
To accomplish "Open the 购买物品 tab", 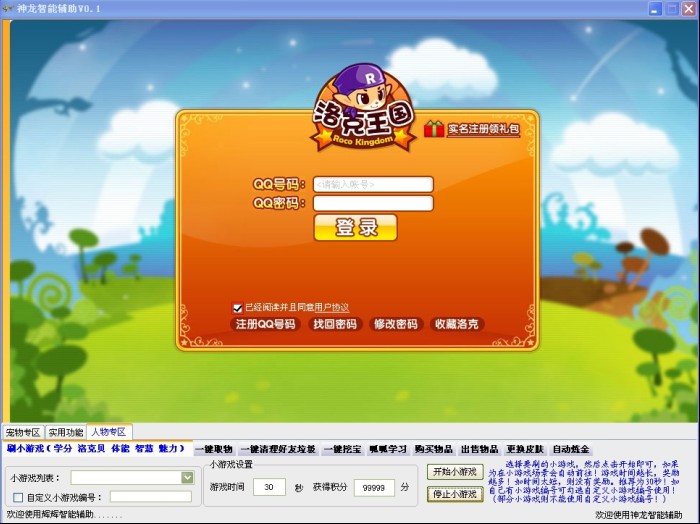I will click(433, 449).
